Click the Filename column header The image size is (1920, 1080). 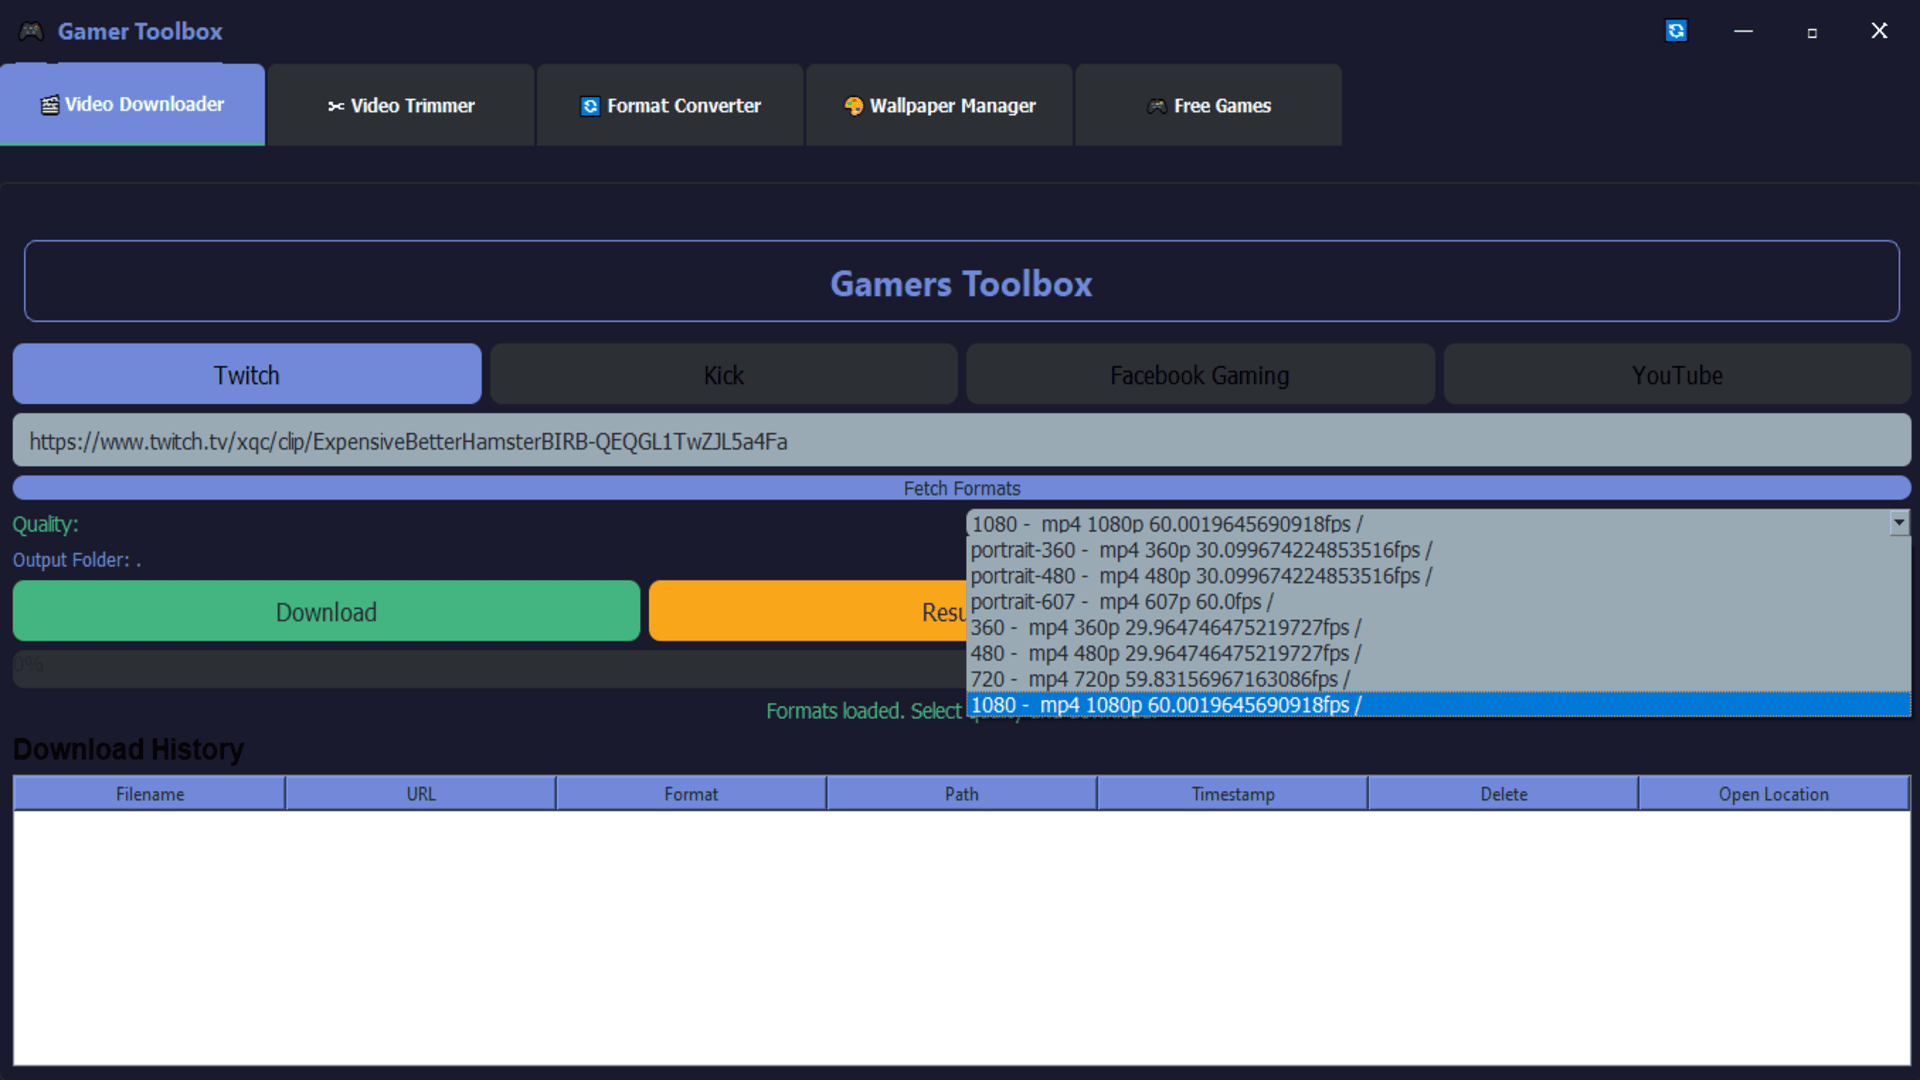(x=148, y=793)
